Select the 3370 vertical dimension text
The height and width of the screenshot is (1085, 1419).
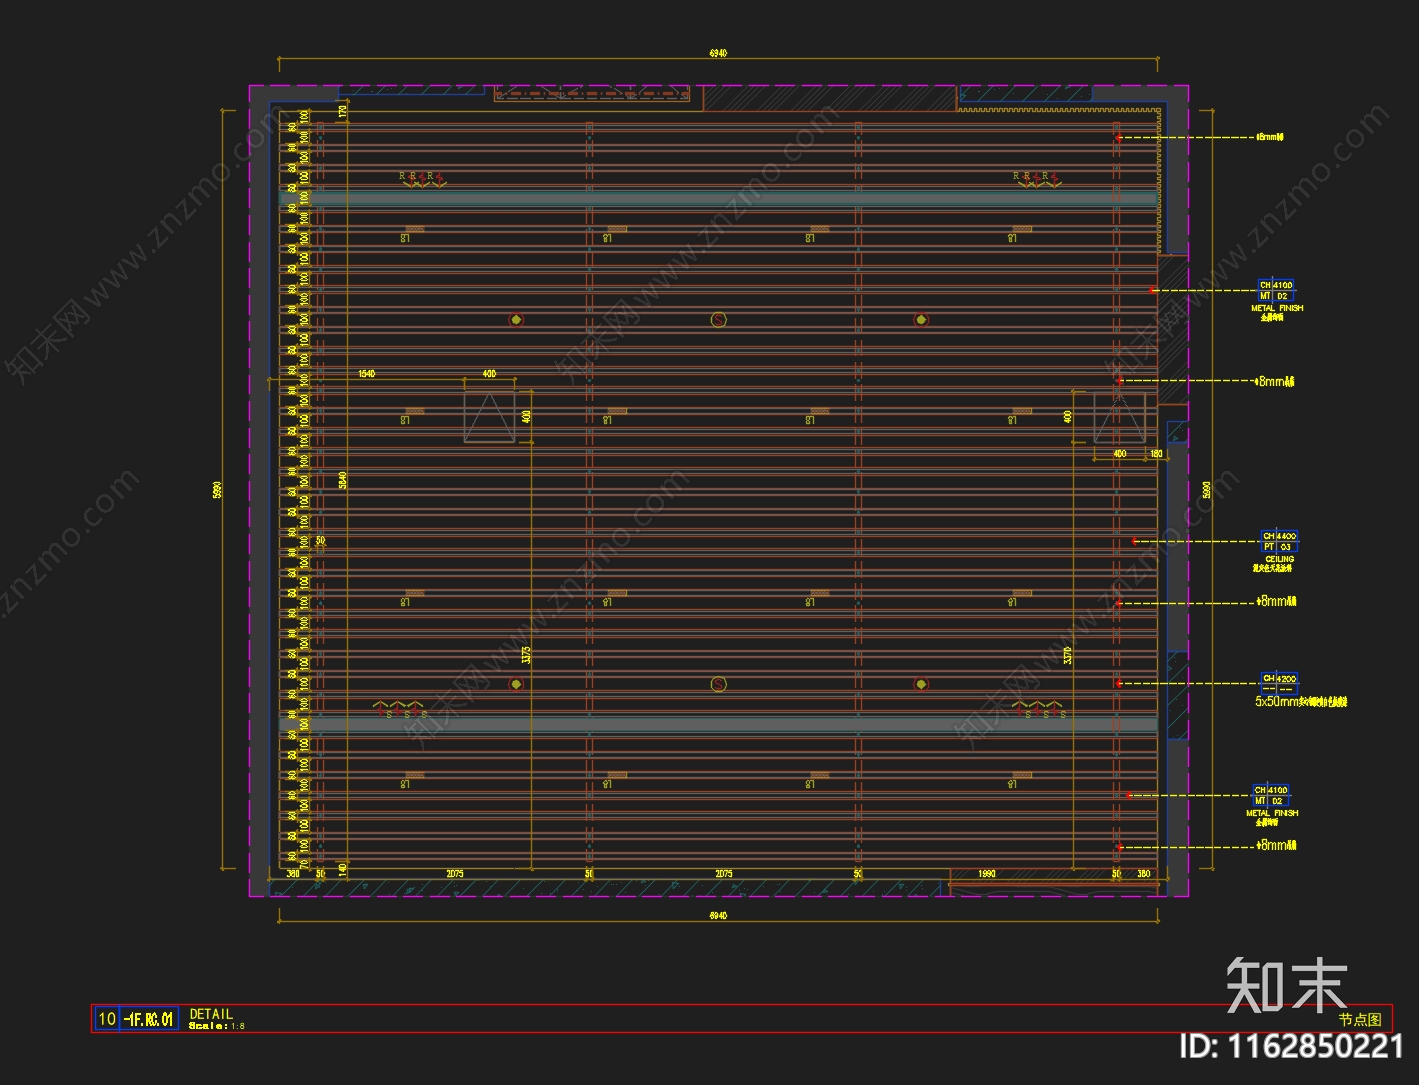(x=1068, y=656)
